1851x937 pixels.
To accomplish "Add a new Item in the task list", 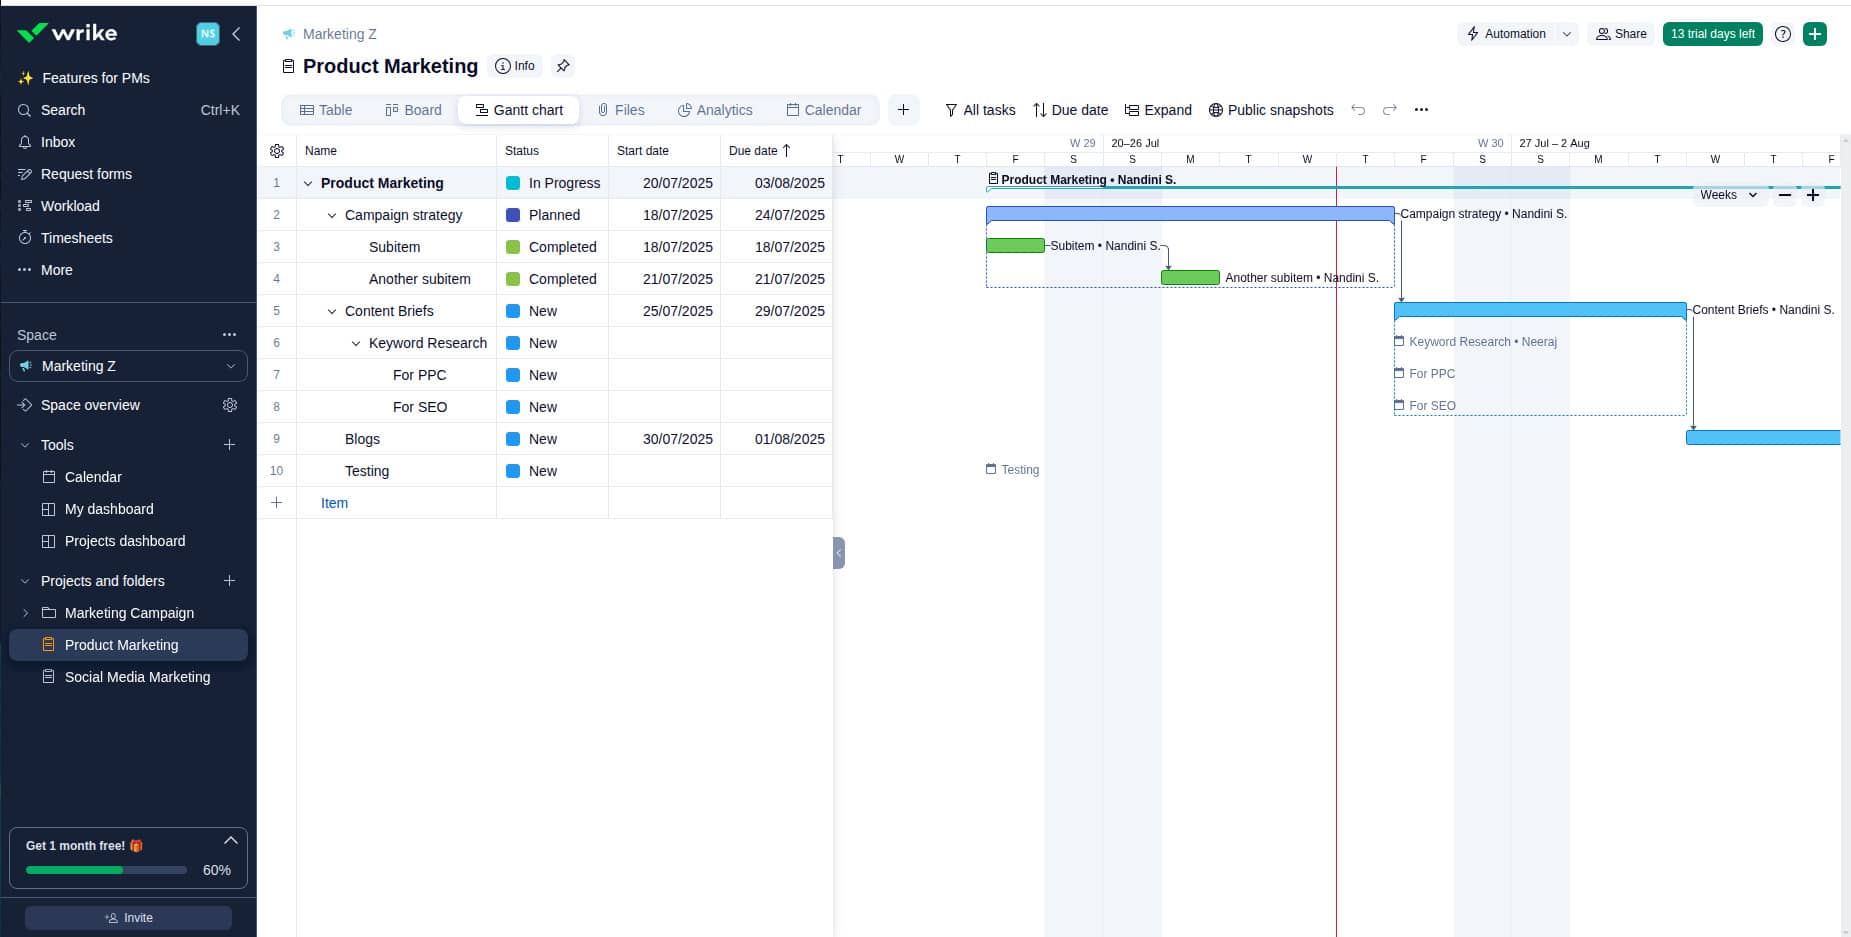I will [x=334, y=503].
